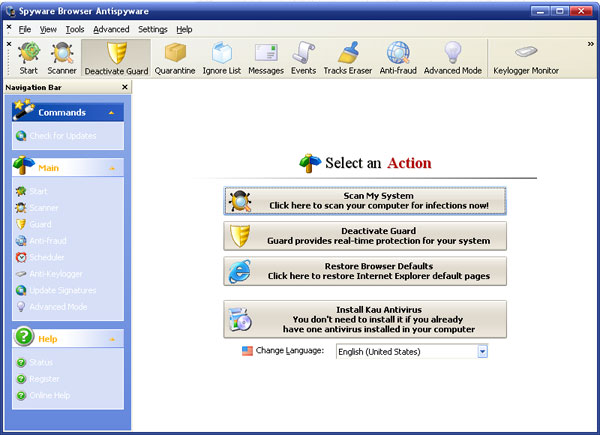Open the Messages envelope icon
Viewport: 600px width, 435px height.
(x=266, y=59)
